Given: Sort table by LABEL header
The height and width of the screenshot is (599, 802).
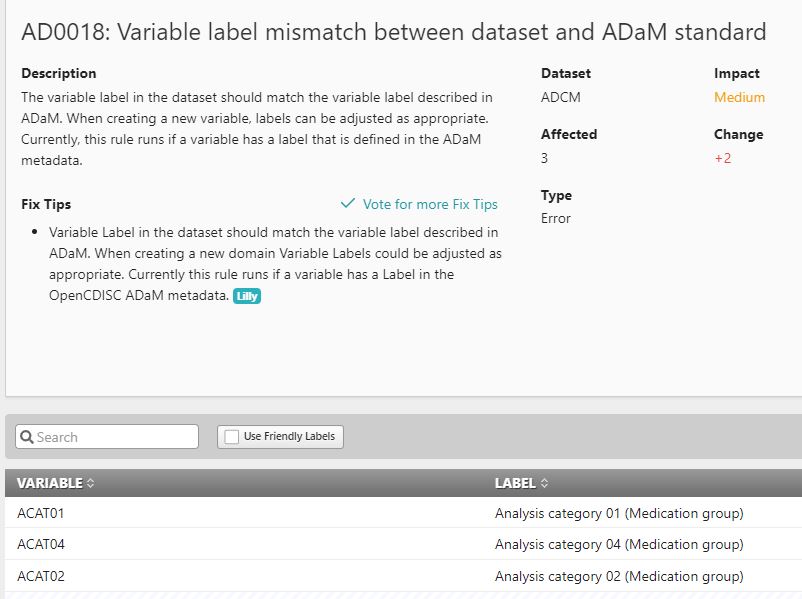Looking at the screenshot, I should coord(515,483).
